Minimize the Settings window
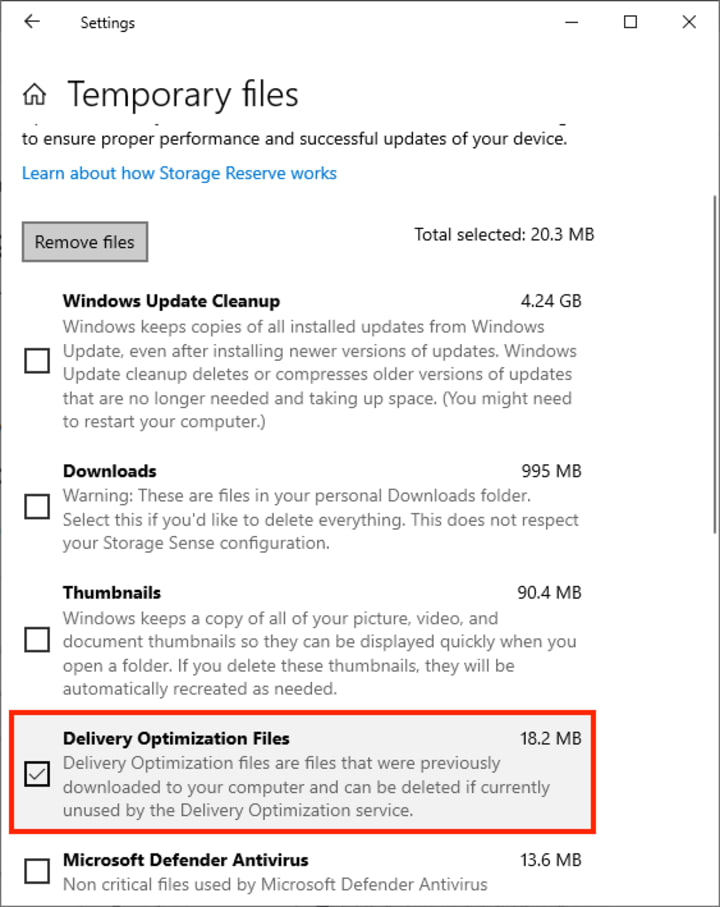The image size is (720, 907). [571, 22]
